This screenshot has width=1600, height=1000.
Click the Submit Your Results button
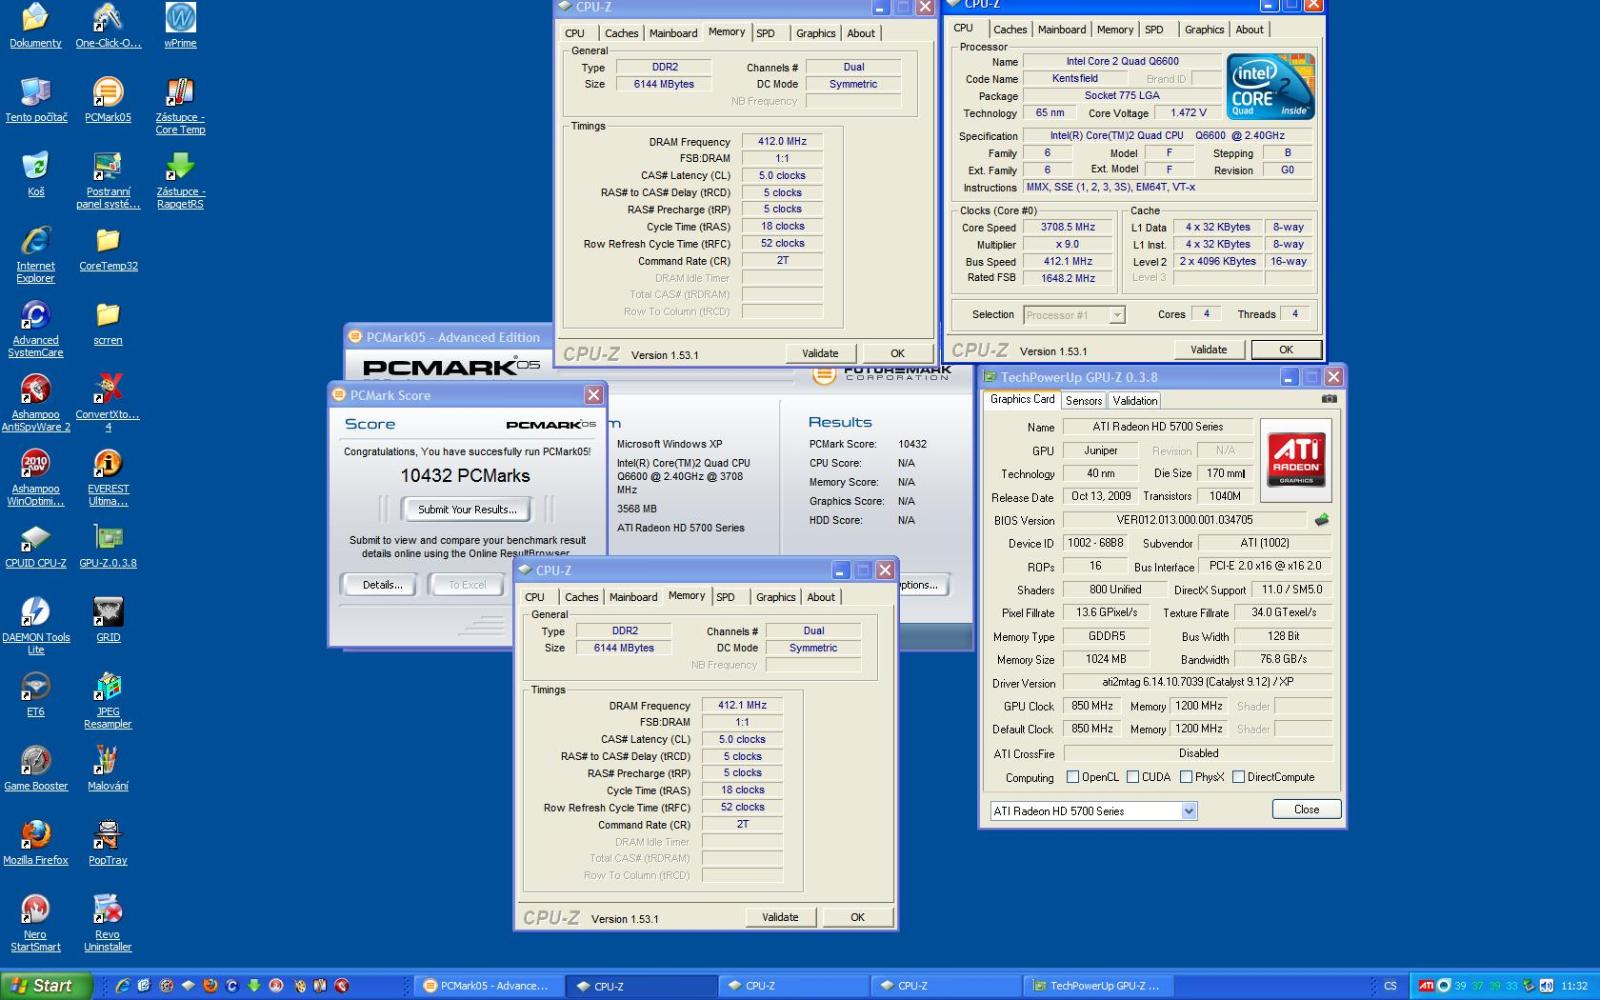point(467,509)
